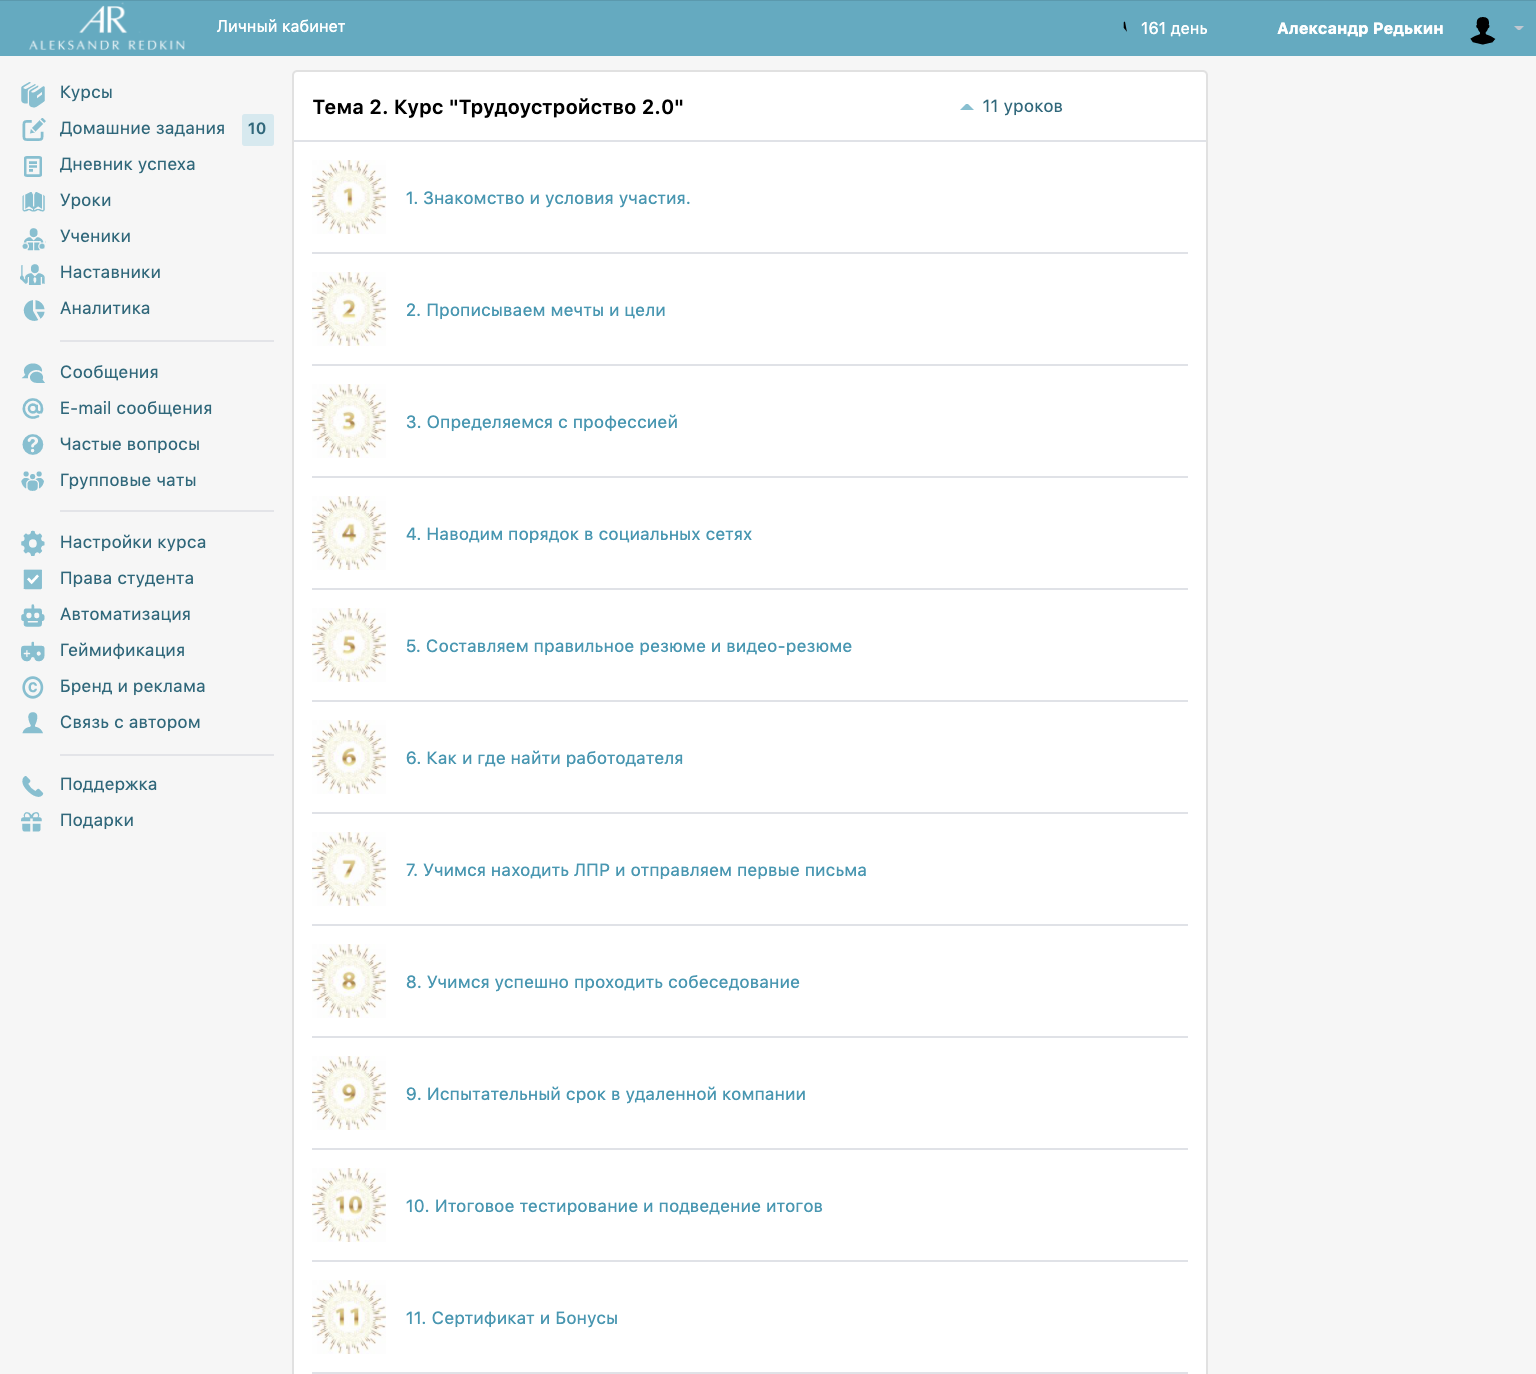Click the Настройки курса gear icon

point(33,543)
